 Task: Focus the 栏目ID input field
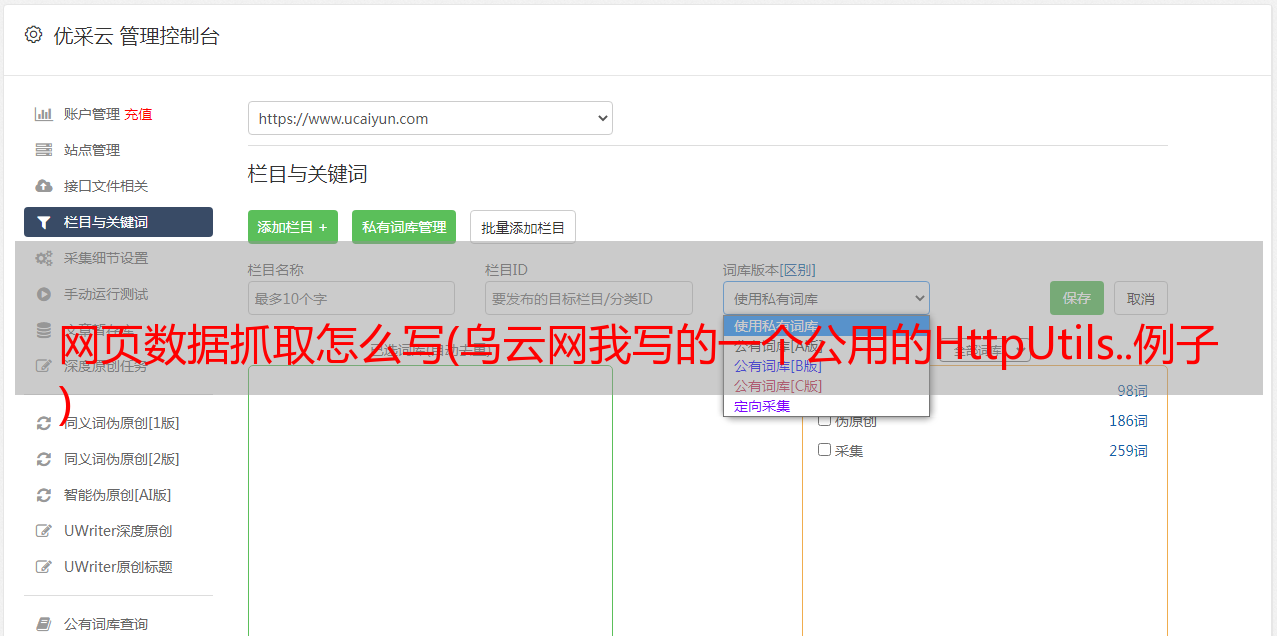589,298
